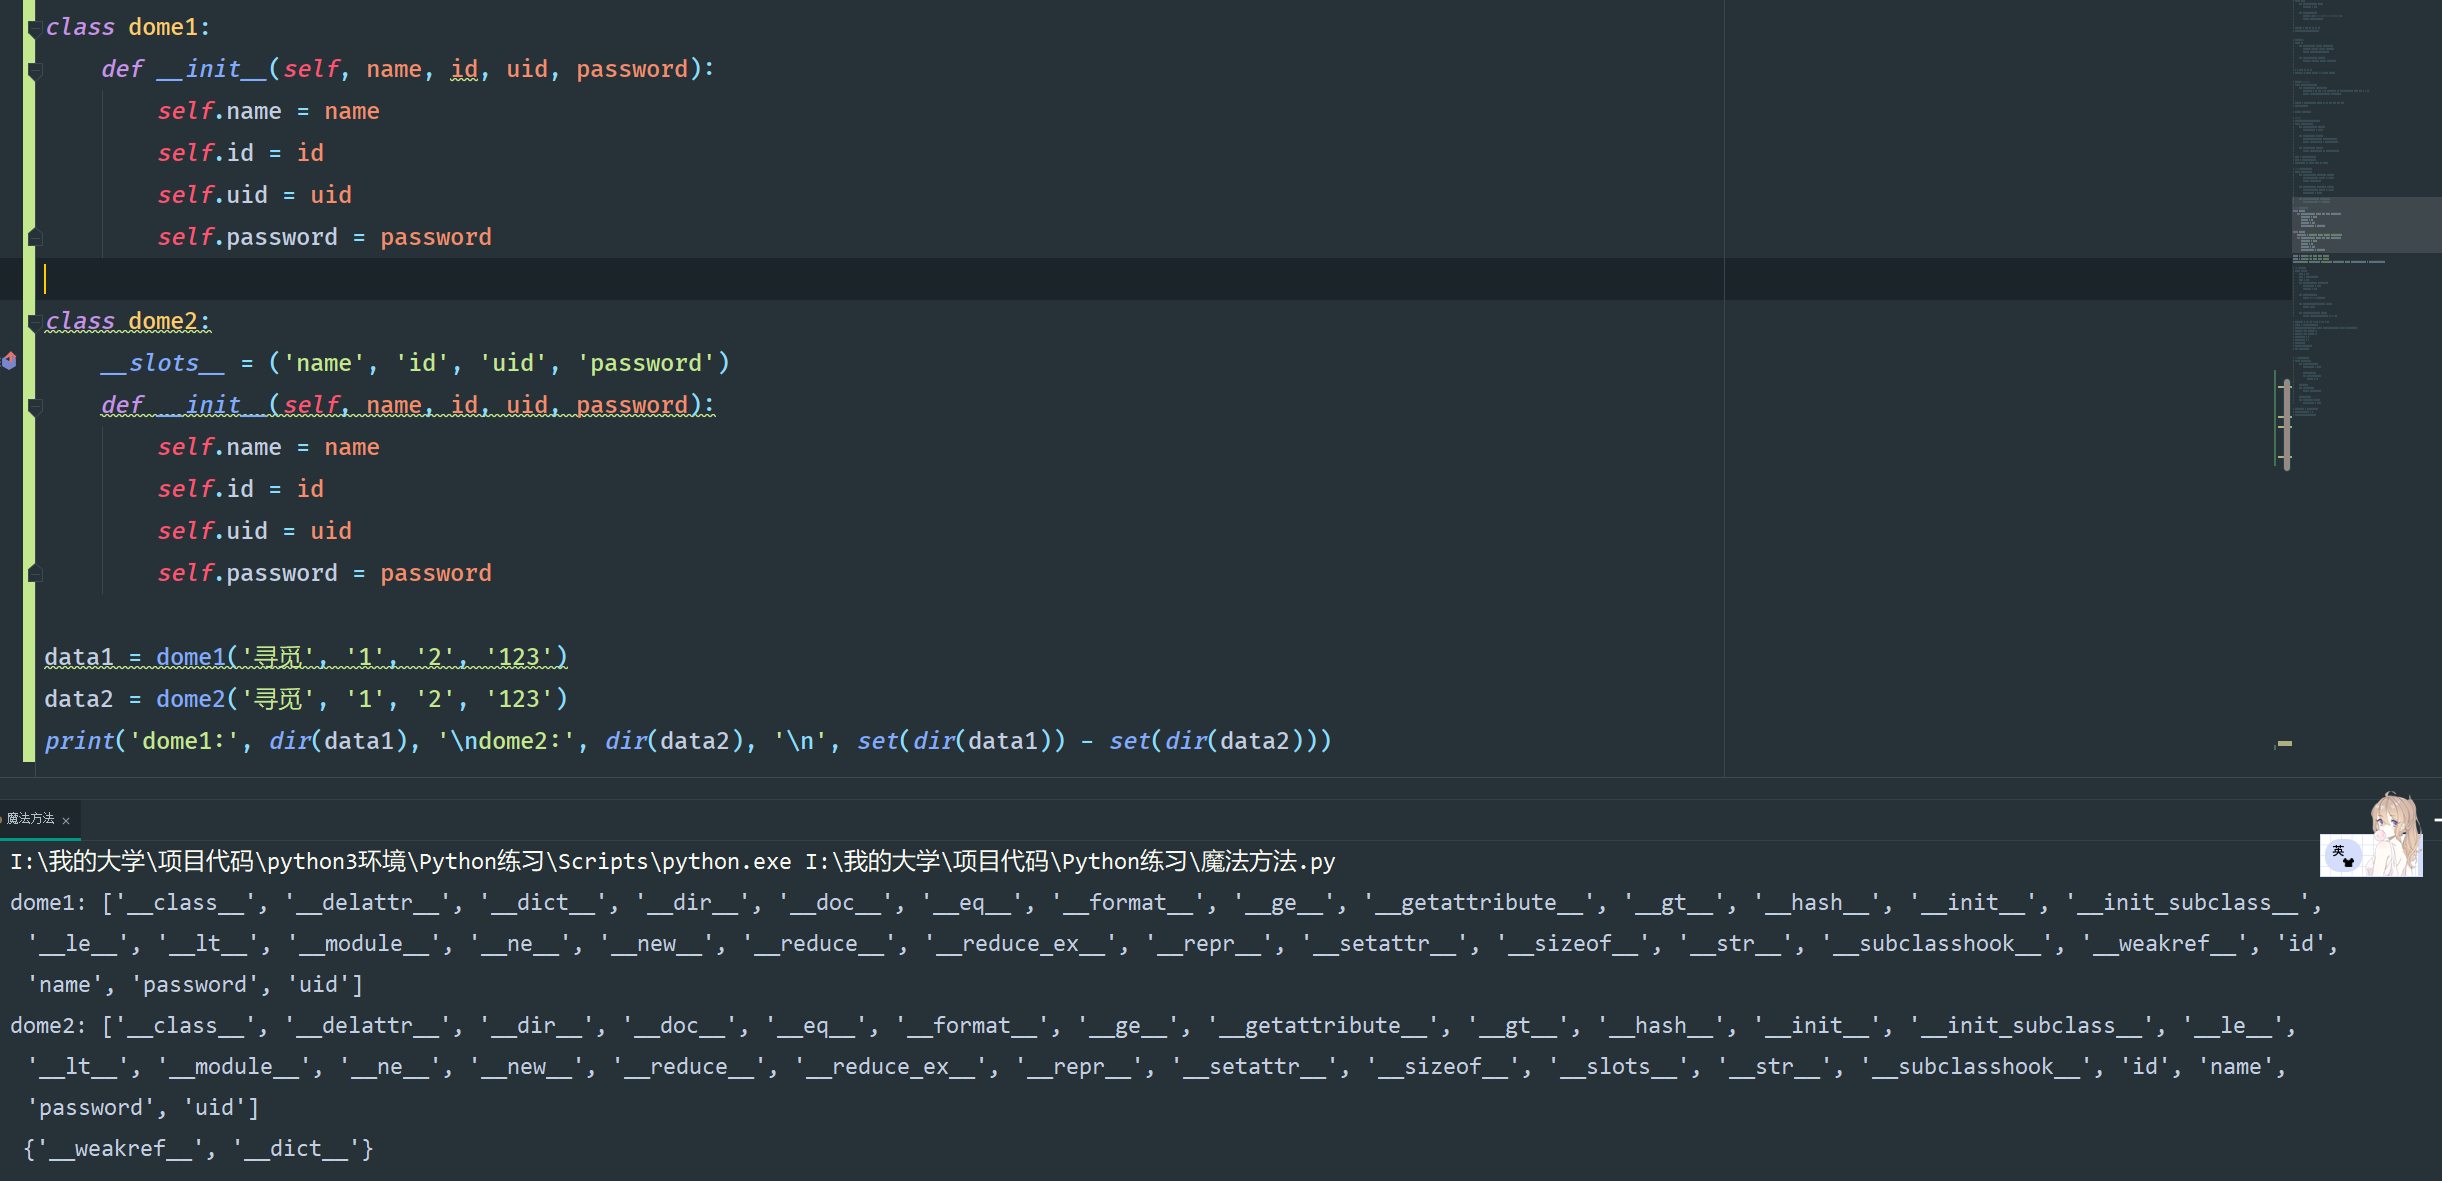Click the python.exe path in console output
This screenshot has width=2442, height=1181.
pyautogui.click(x=400, y=862)
